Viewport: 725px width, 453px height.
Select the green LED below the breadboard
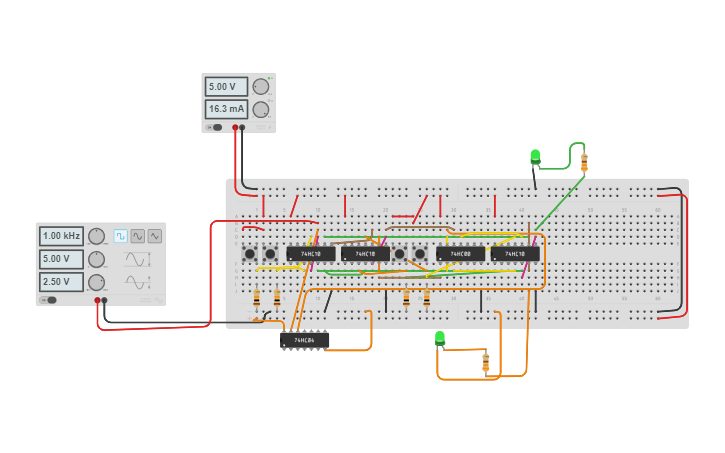[440, 338]
